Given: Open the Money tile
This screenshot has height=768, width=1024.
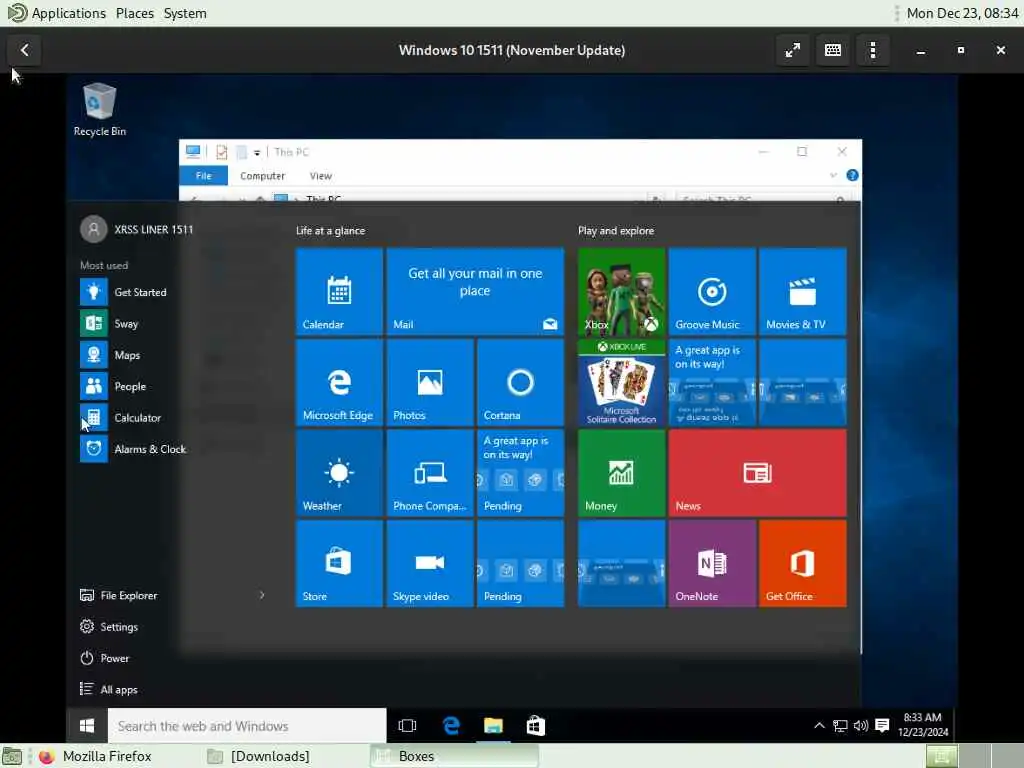Looking at the screenshot, I should (621, 473).
